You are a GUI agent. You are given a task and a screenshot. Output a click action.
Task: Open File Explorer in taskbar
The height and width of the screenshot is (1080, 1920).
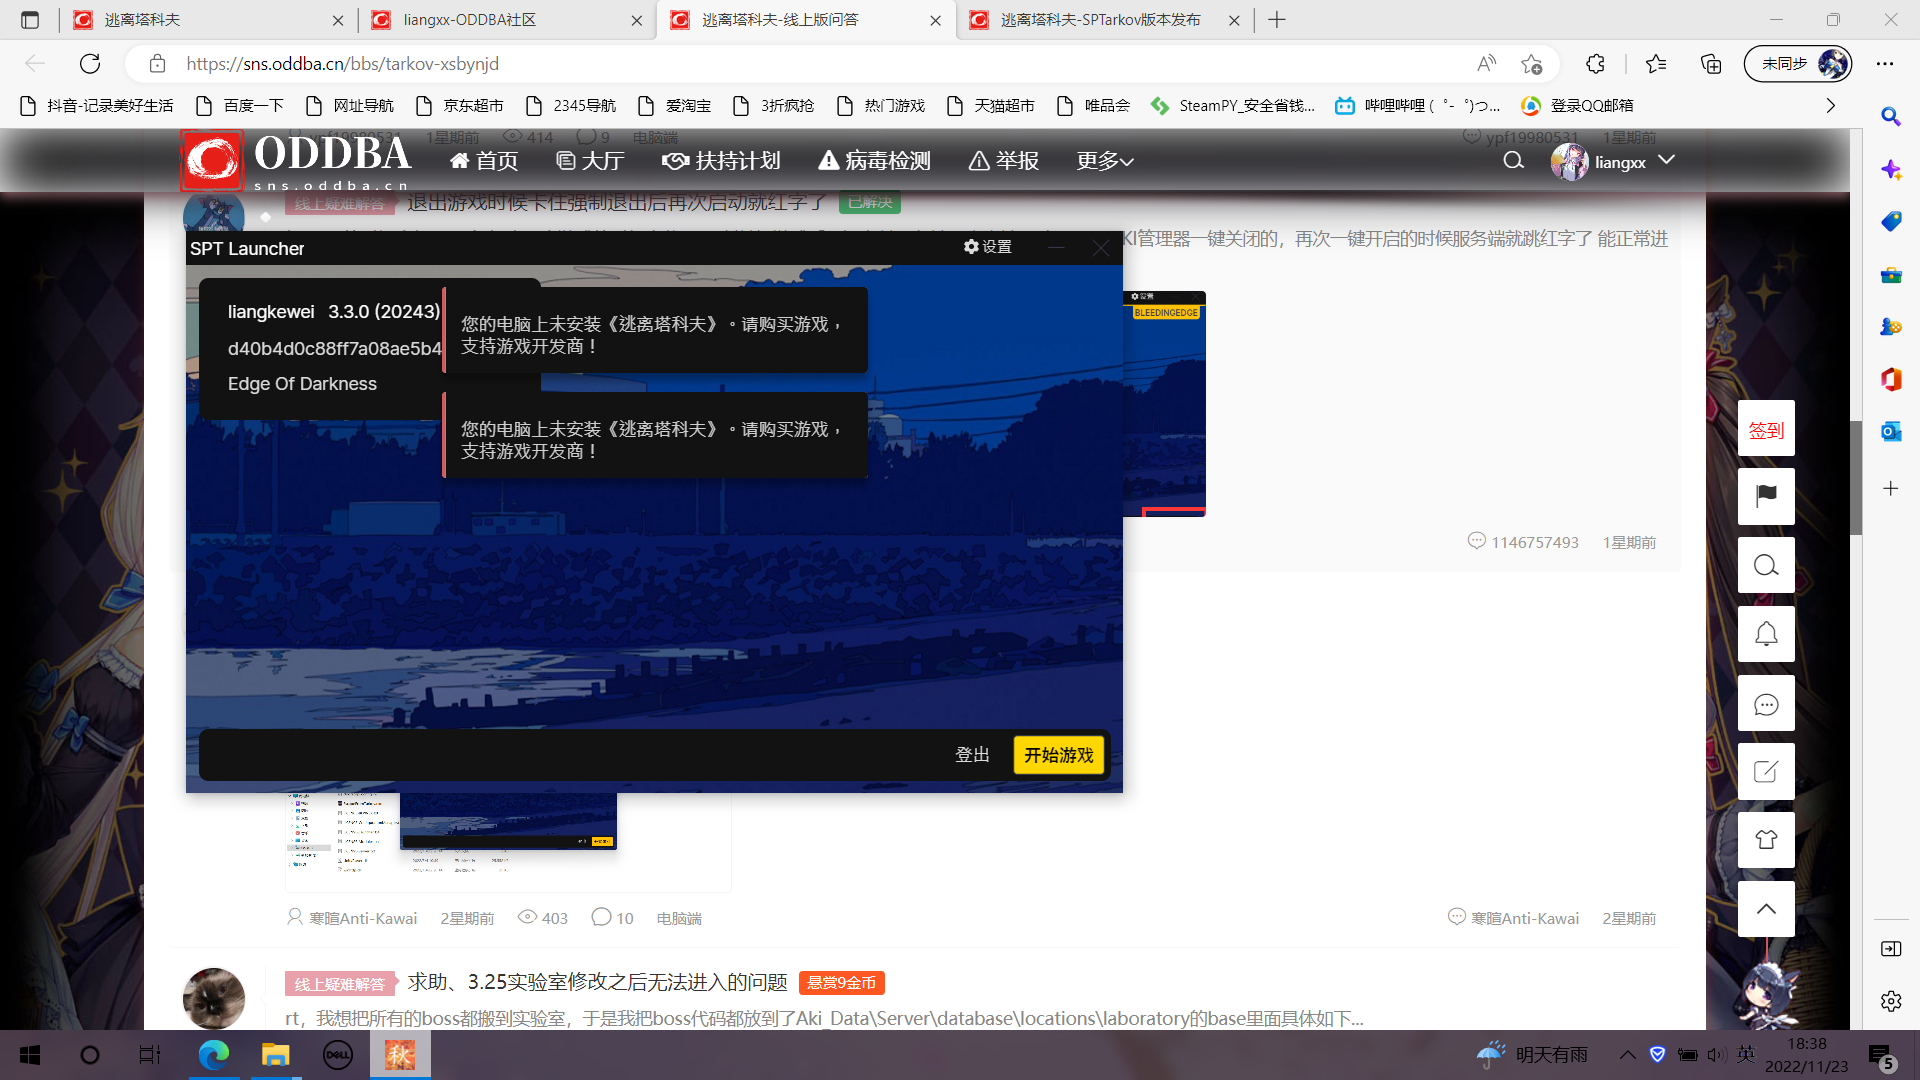pos(275,1055)
